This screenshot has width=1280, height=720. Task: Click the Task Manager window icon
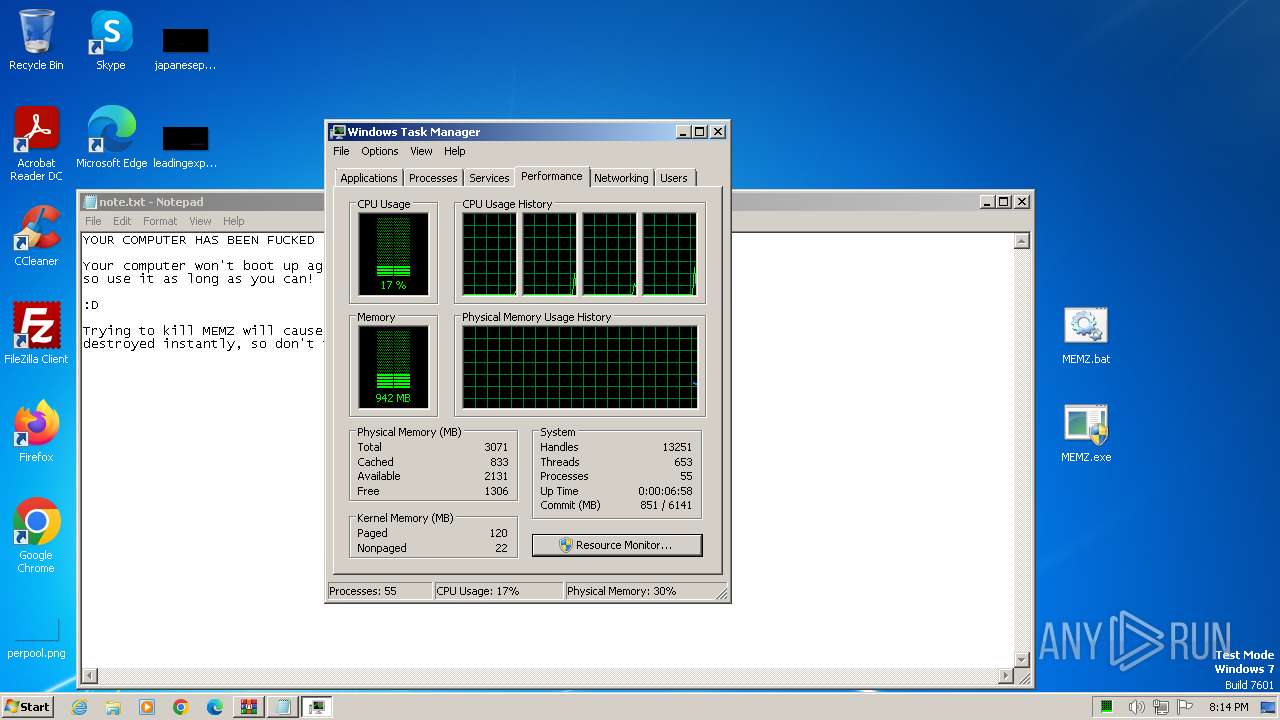click(x=338, y=132)
